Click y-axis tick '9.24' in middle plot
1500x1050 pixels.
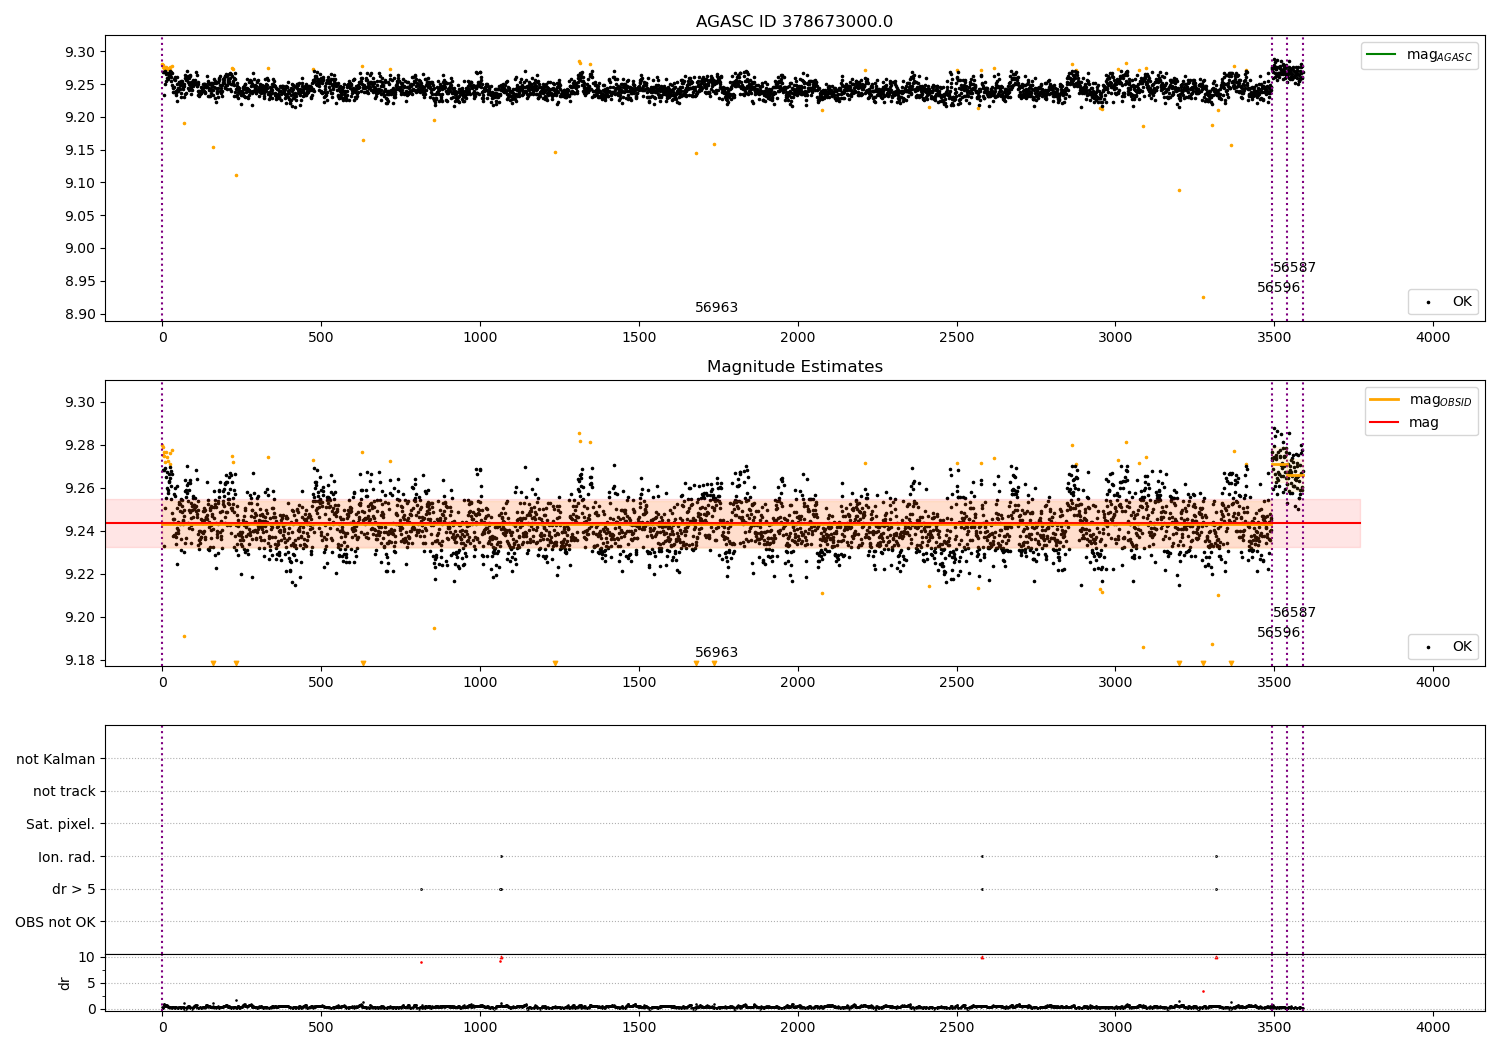pyautogui.click(x=79, y=531)
